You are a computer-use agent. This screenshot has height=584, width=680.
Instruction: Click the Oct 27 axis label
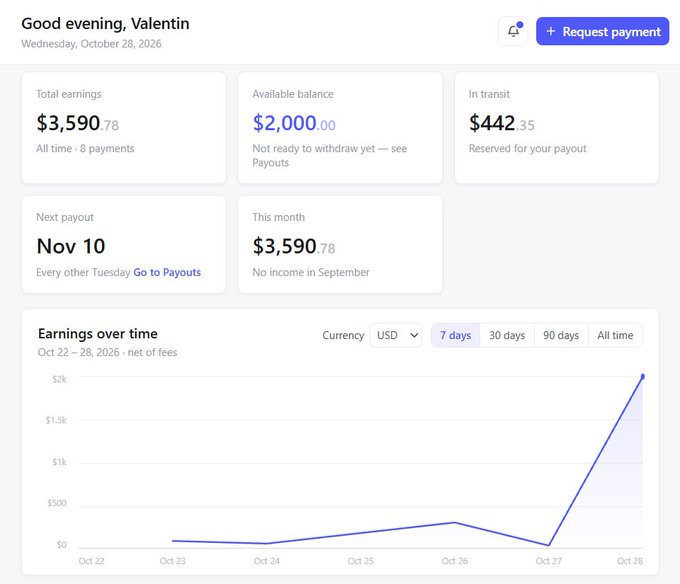click(549, 561)
